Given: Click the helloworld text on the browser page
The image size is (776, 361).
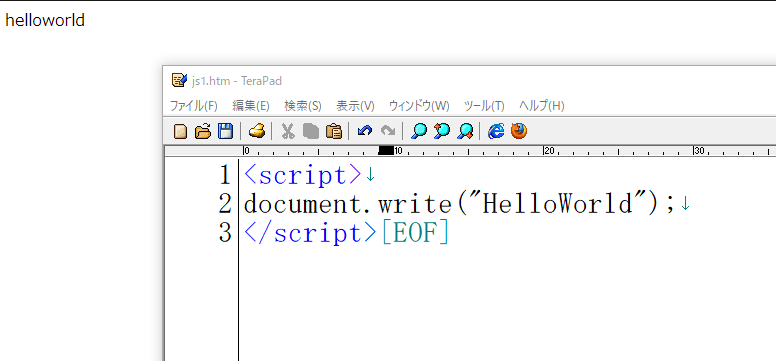Looking at the screenshot, I should [x=45, y=20].
